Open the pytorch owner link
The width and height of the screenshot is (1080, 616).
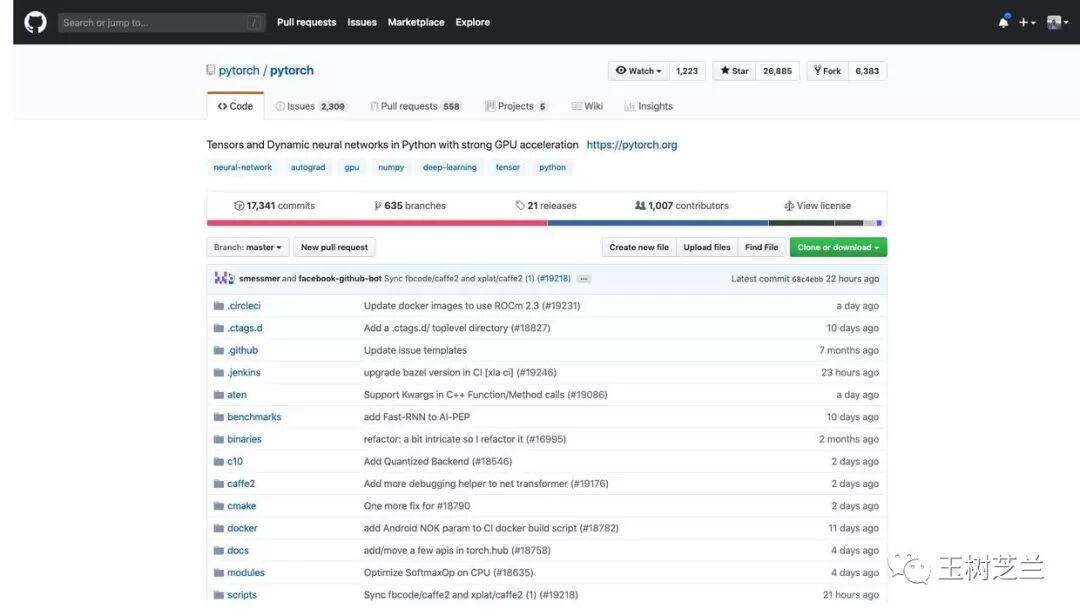tap(239, 70)
